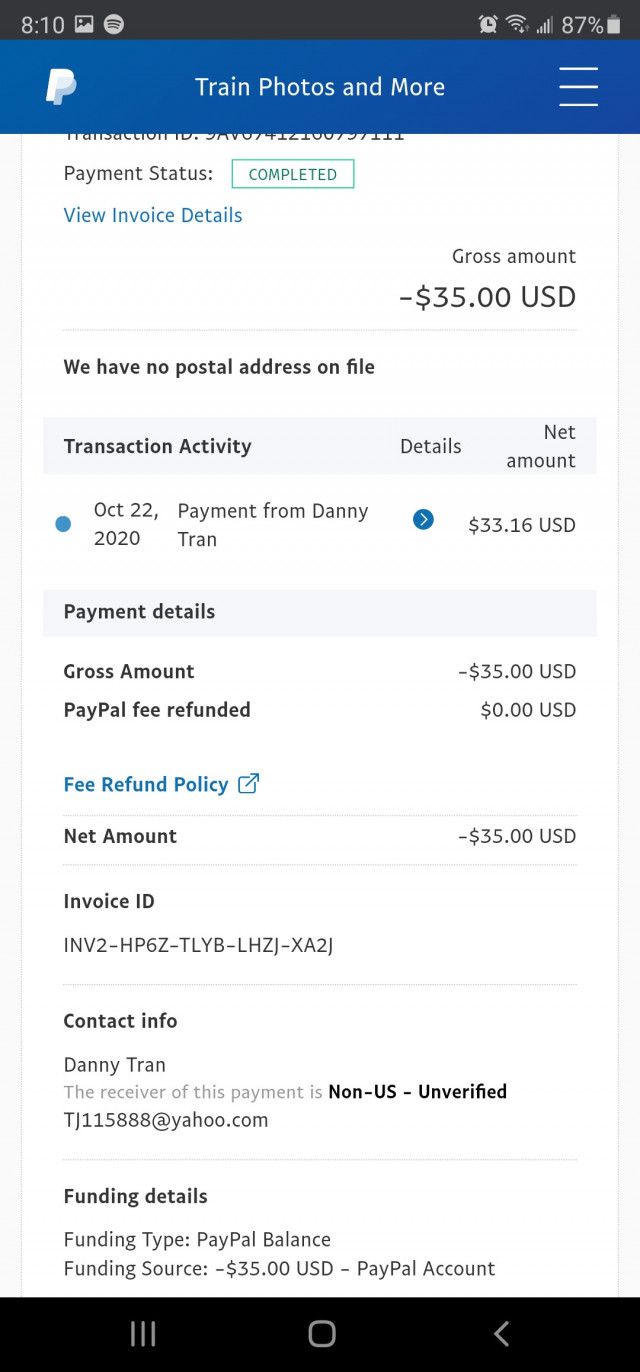Image resolution: width=640 pixels, height=1372 pixels.
Task: Go back using navigation bar arrow
Action: pos(502,1333)
